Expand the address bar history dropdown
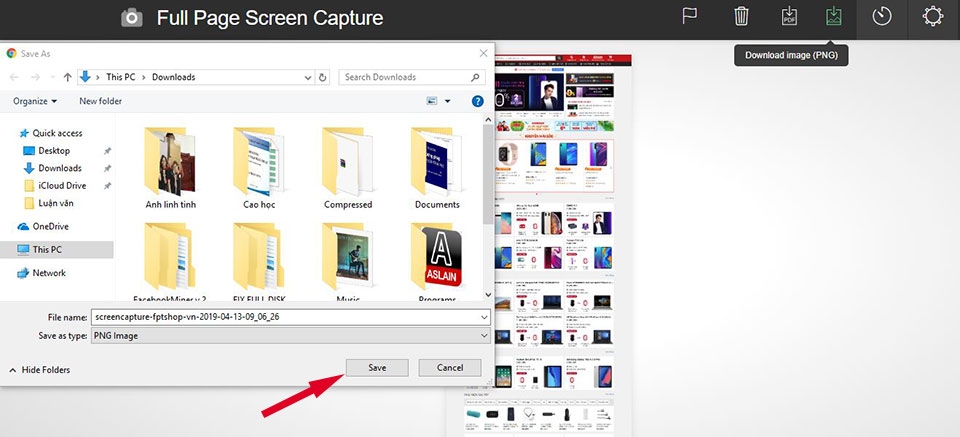Viewport: 960px width, 437px height. [x=308, y=78]
